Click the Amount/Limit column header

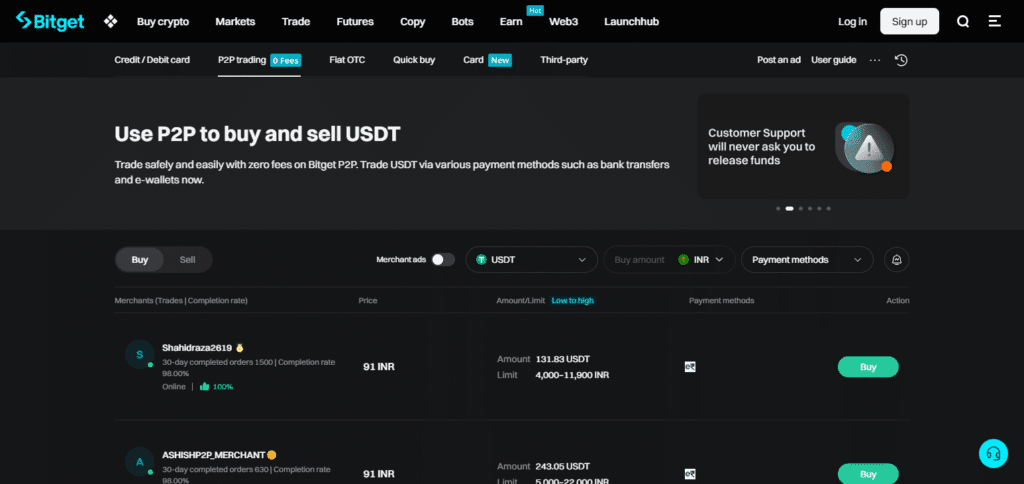point(521,300)
